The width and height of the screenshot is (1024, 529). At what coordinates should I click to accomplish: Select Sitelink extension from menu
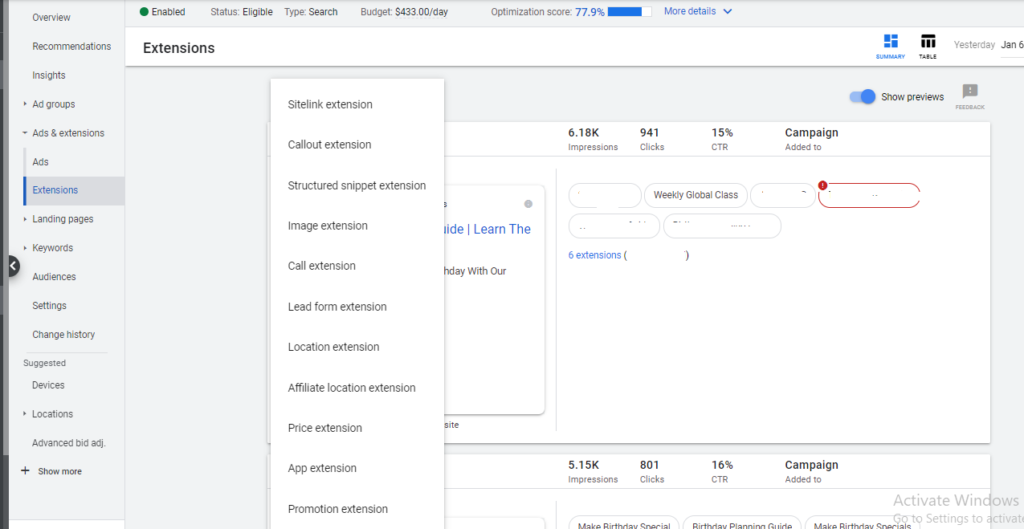pyautogui.click(x=330, y=104)
